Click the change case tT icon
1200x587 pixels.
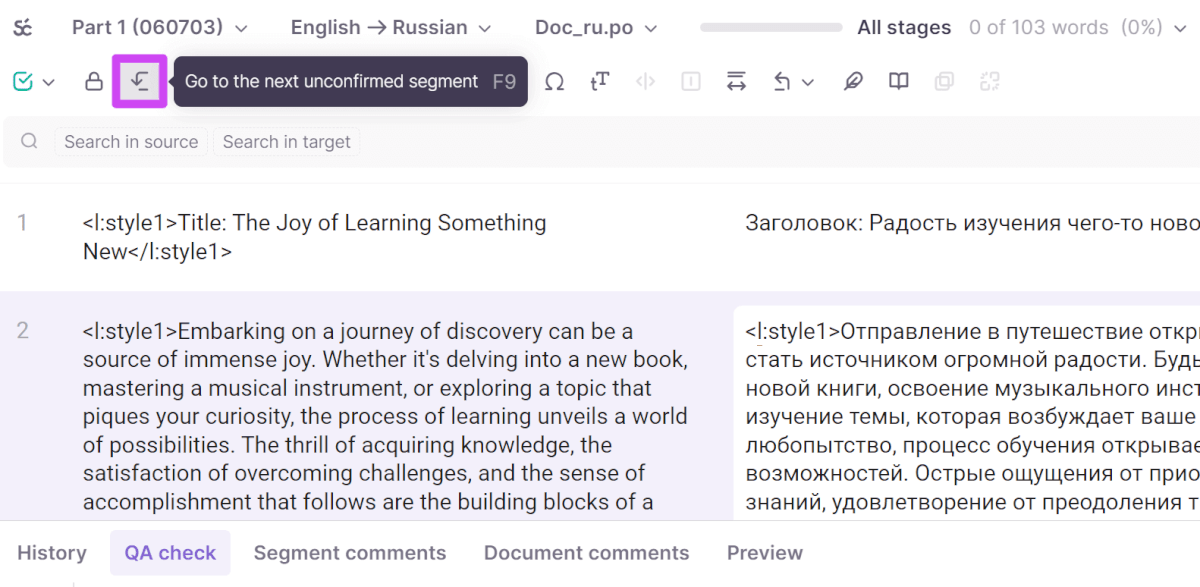pos(600,81)
